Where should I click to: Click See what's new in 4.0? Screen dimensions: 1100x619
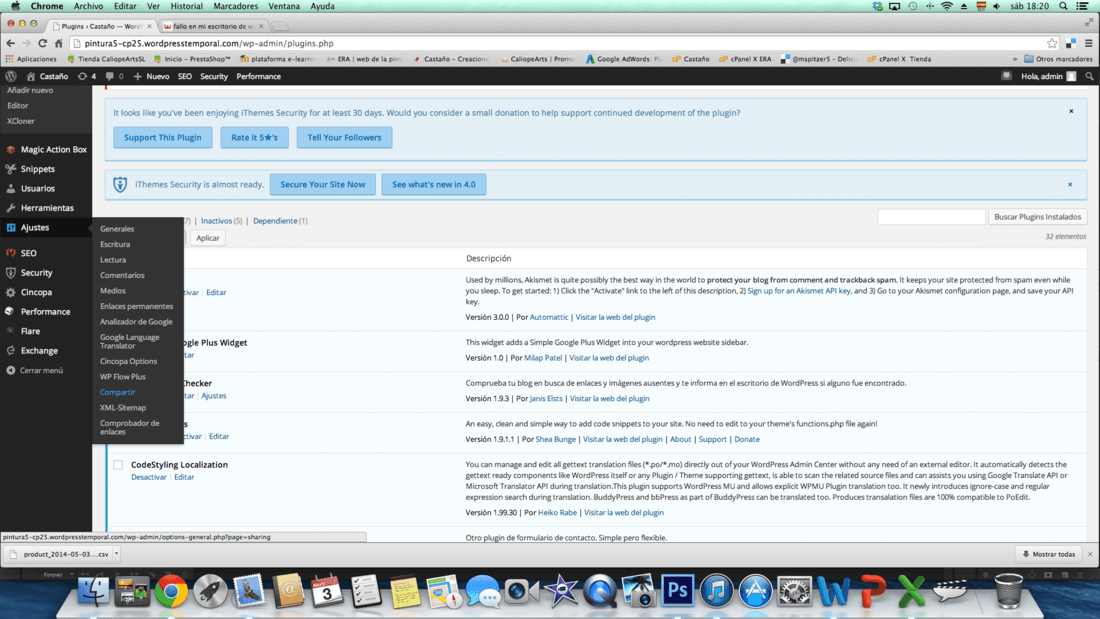pos(434,185)
